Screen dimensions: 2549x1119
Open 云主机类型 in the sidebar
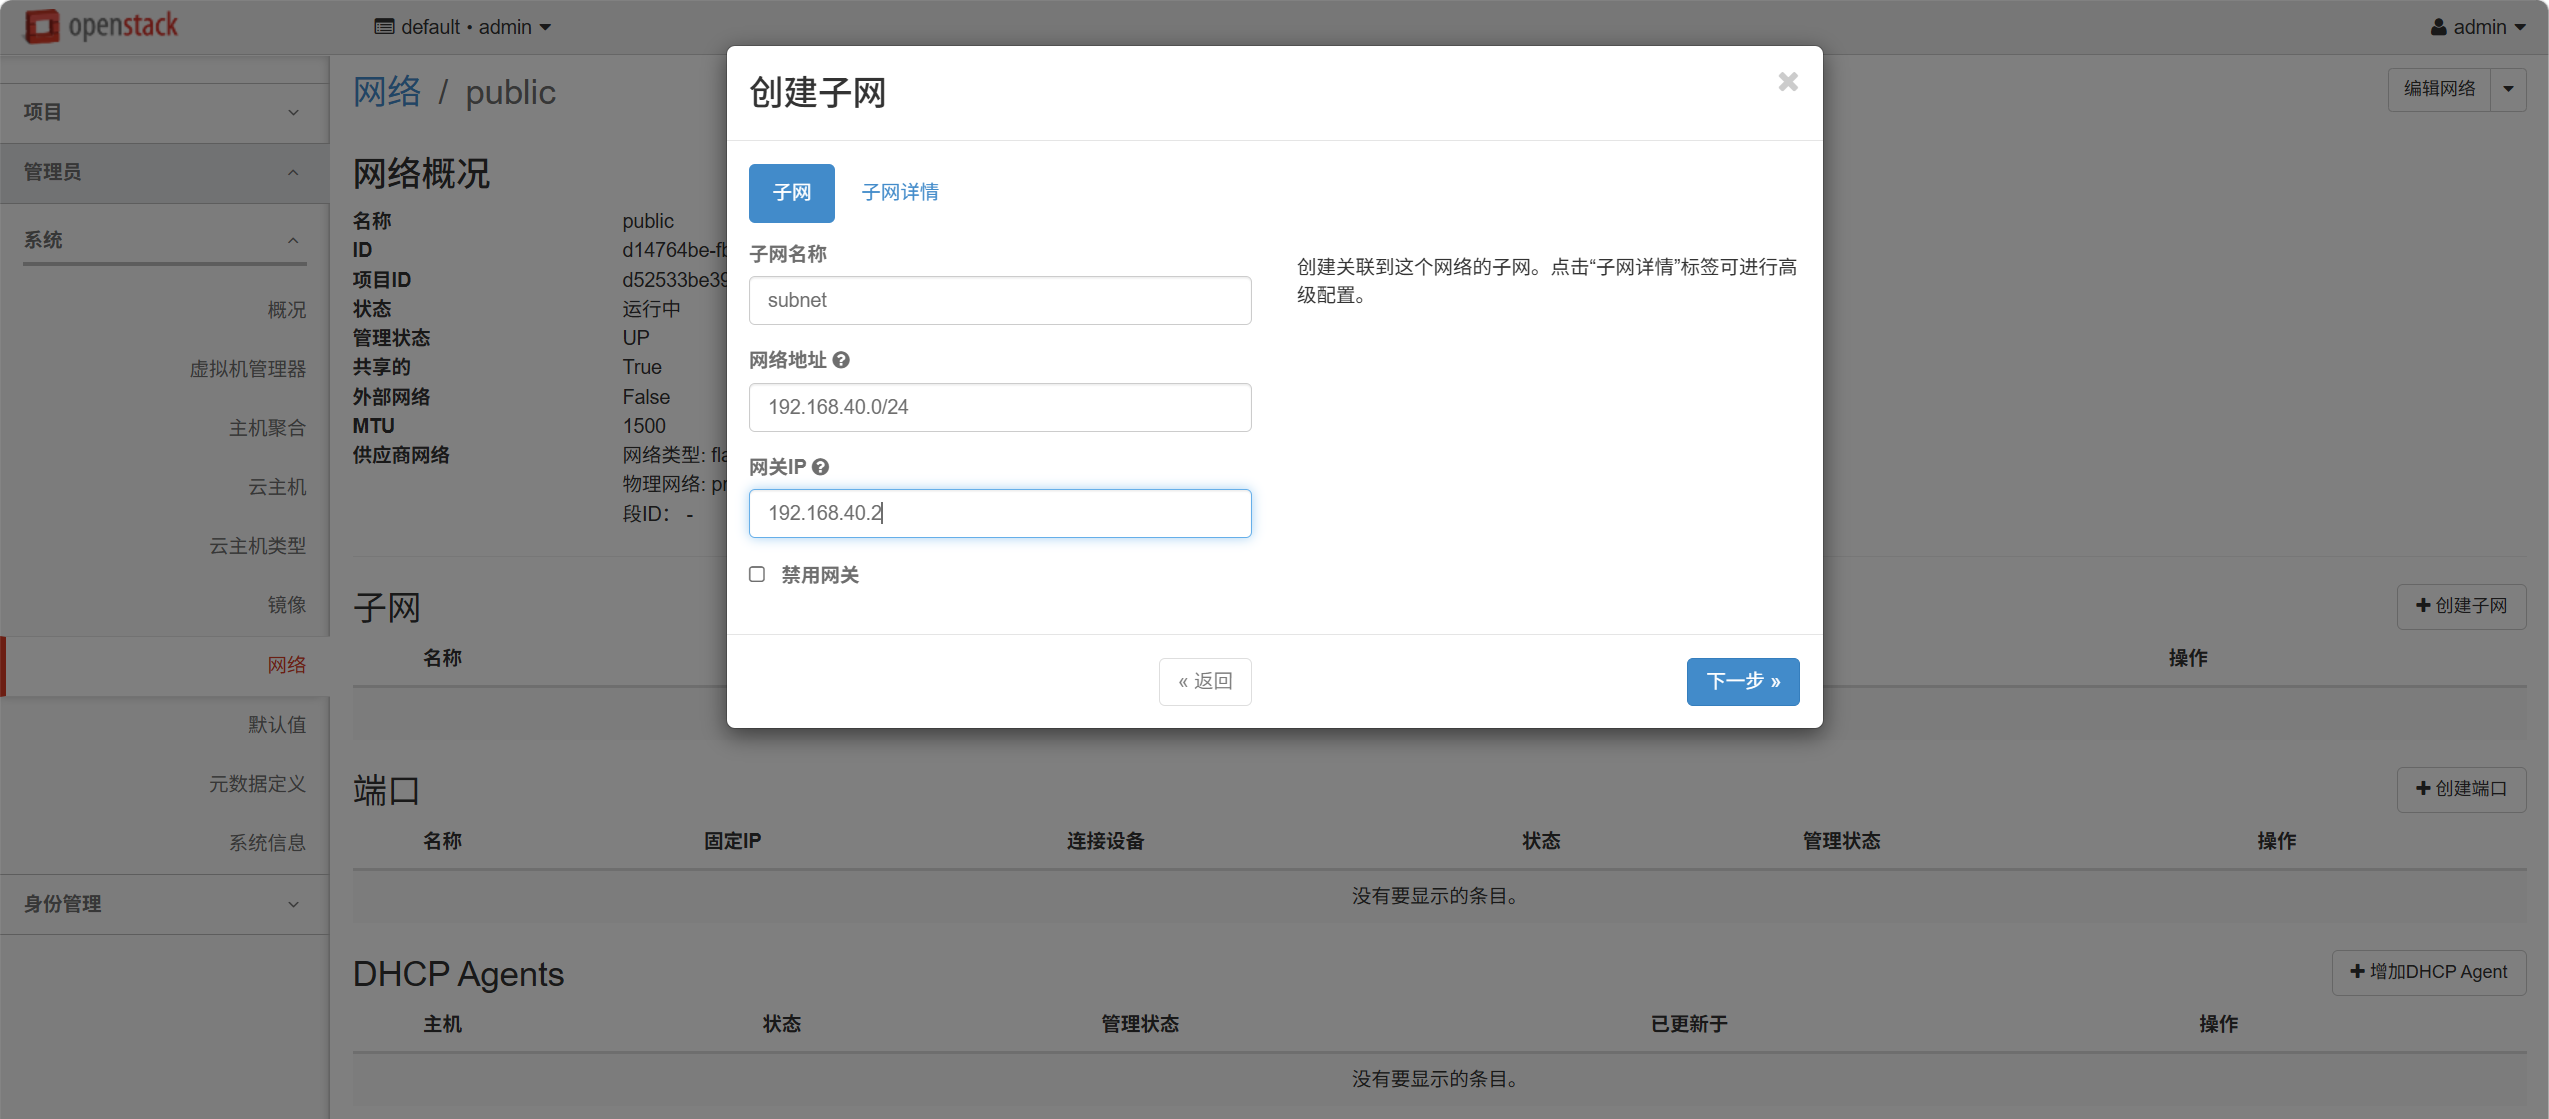coord(257,546)
